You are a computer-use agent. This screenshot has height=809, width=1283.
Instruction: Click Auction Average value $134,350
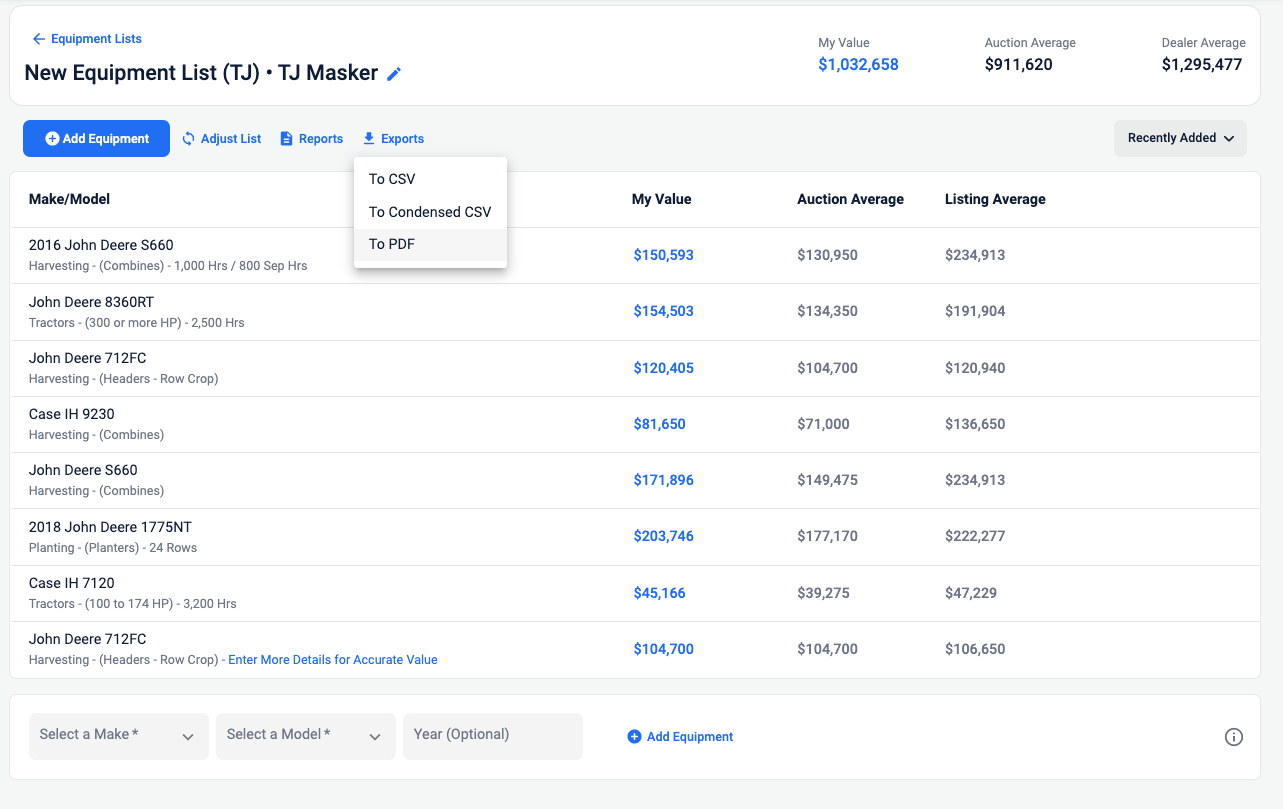point(827,311)
